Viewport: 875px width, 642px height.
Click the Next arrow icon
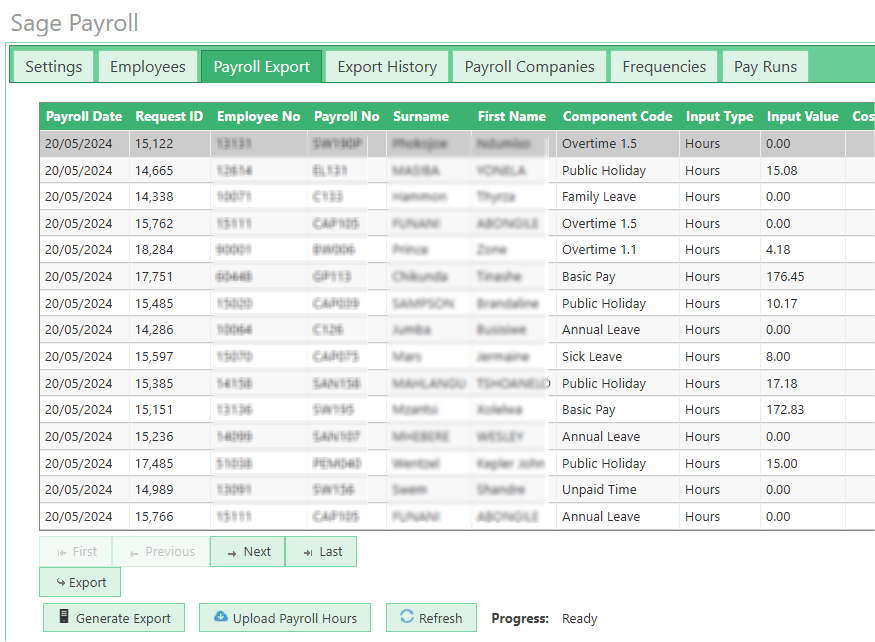pos(232,553)
